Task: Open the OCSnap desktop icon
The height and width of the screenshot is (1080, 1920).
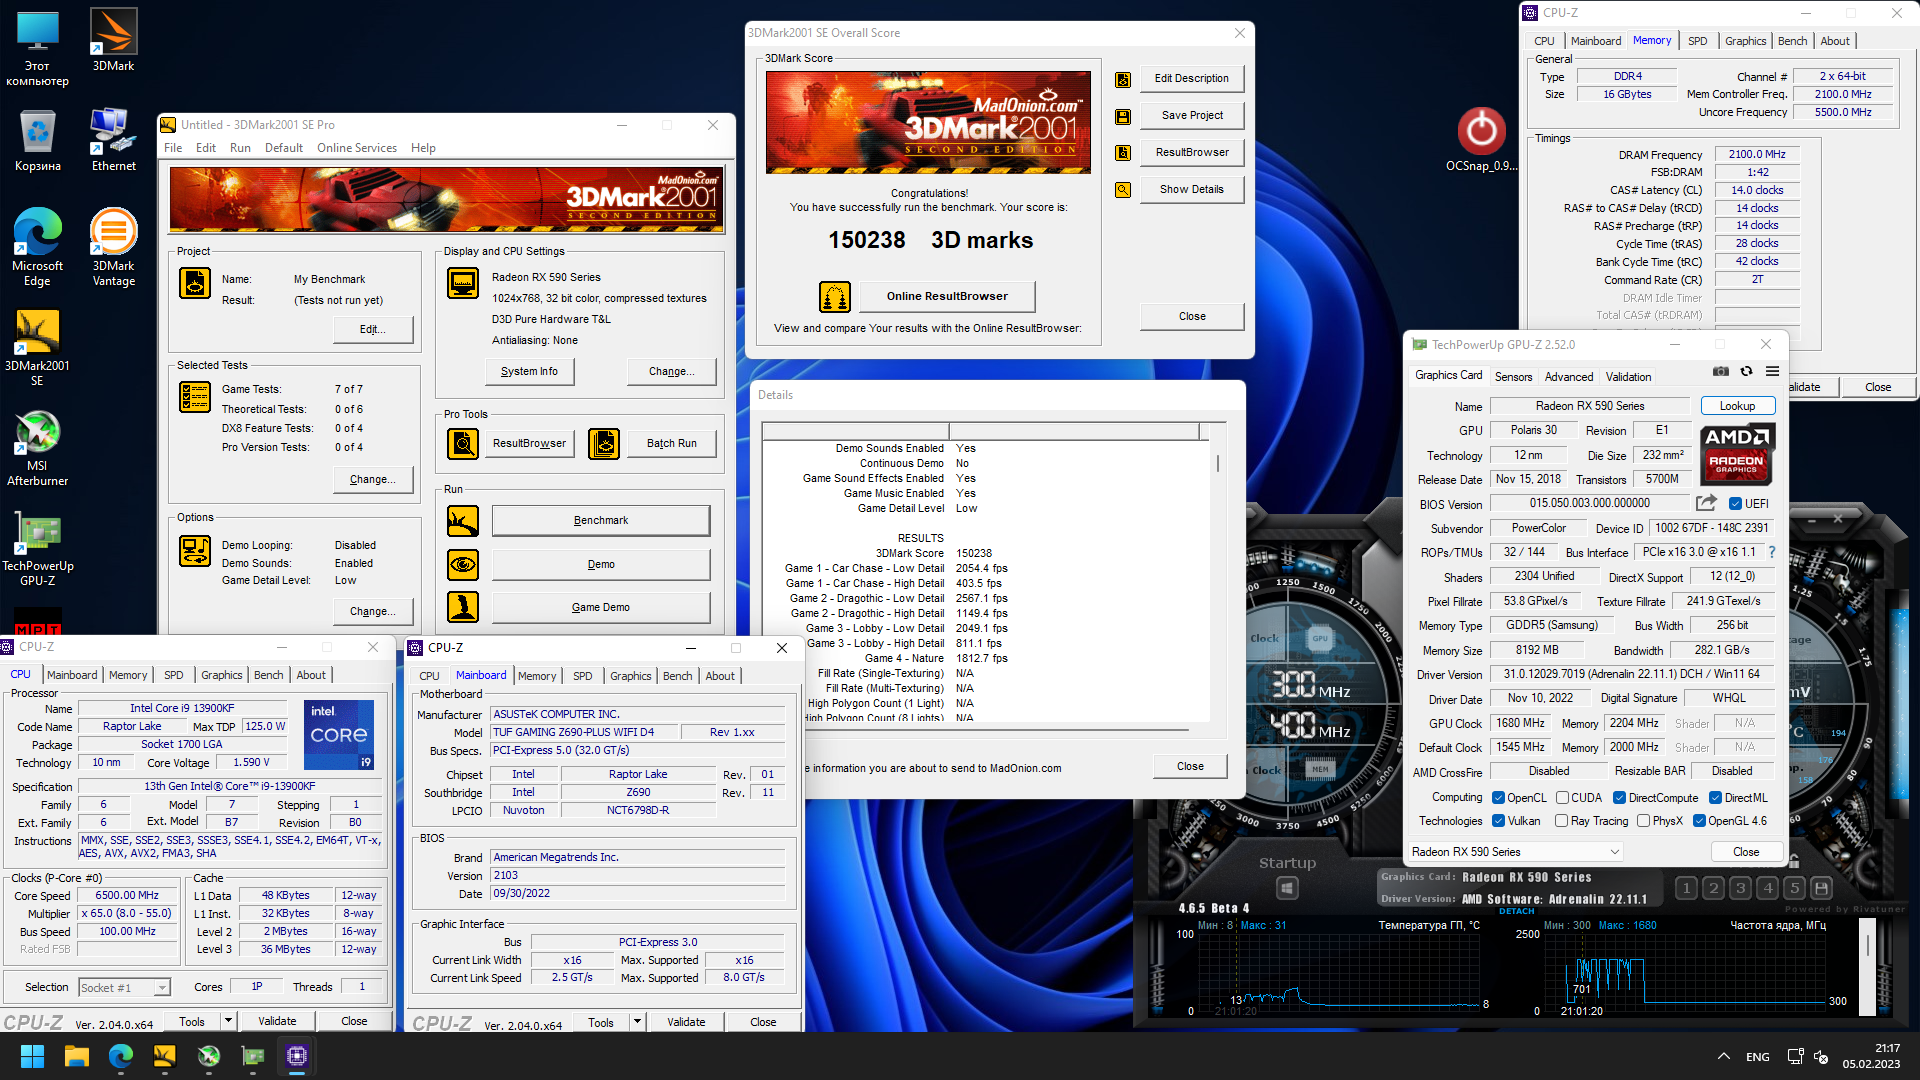Action: point(1481,140)
